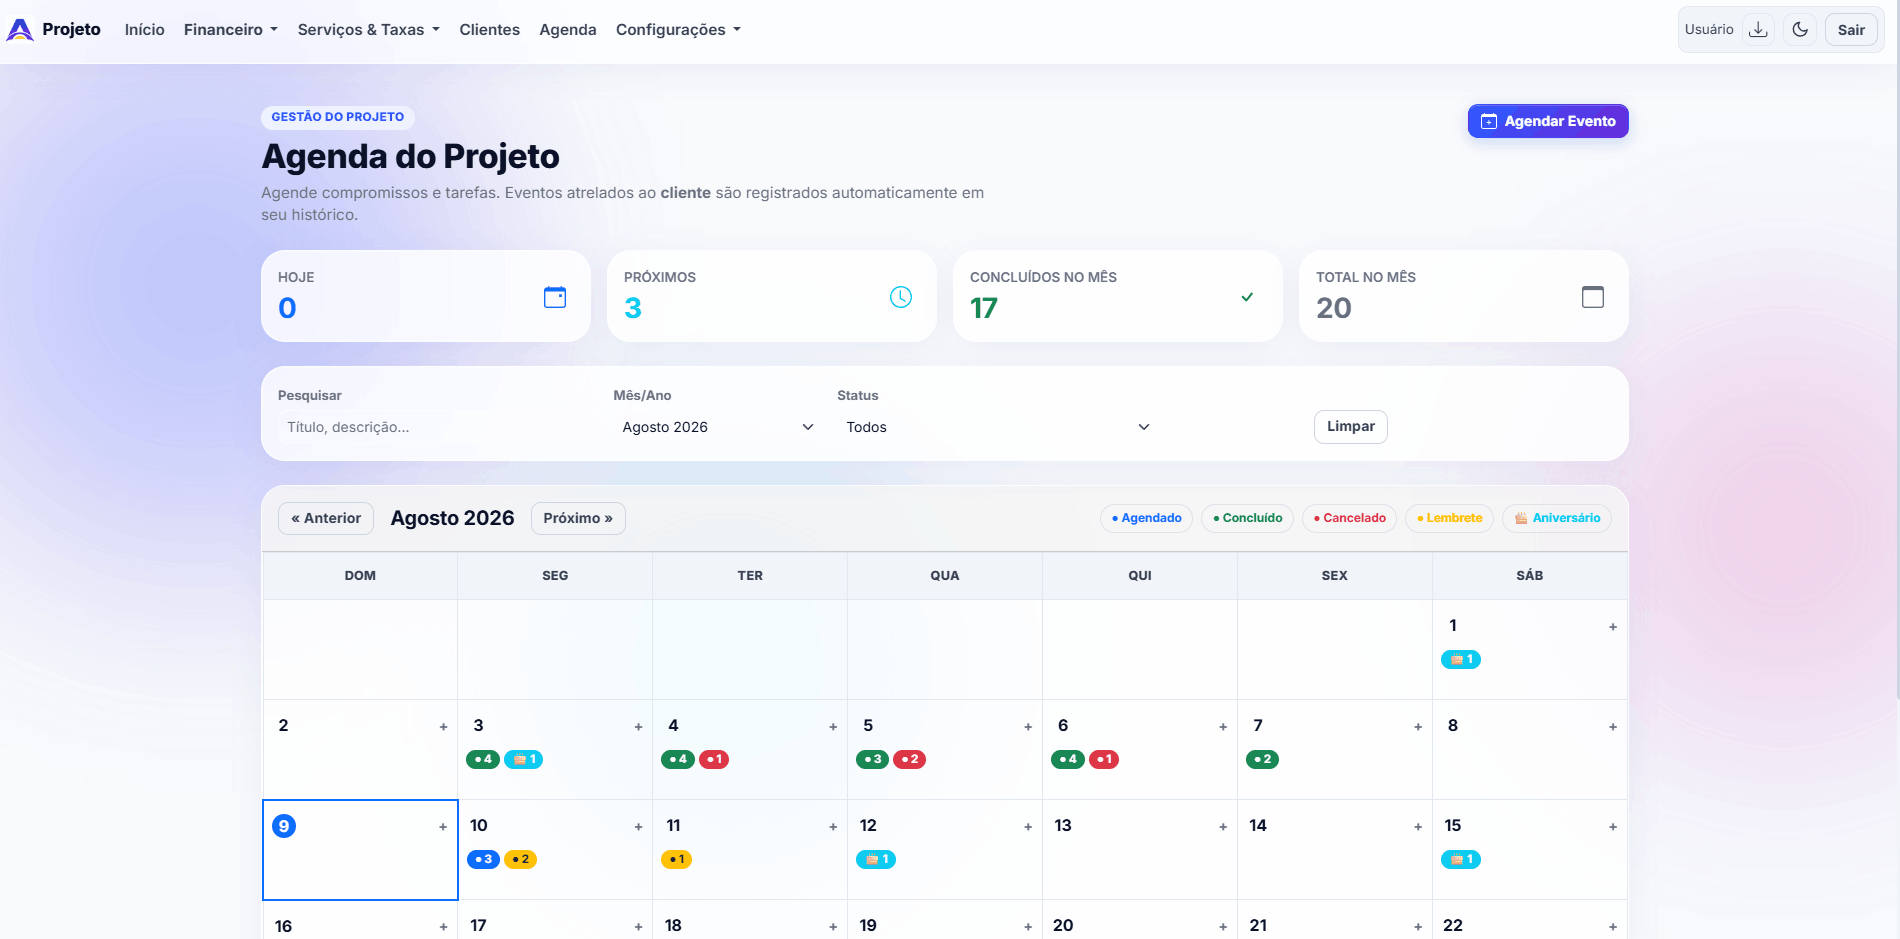Add event on day 6 with plus icon
Image resolution: width=1900 pixels, height=939 pixels.
(1223, 727)
